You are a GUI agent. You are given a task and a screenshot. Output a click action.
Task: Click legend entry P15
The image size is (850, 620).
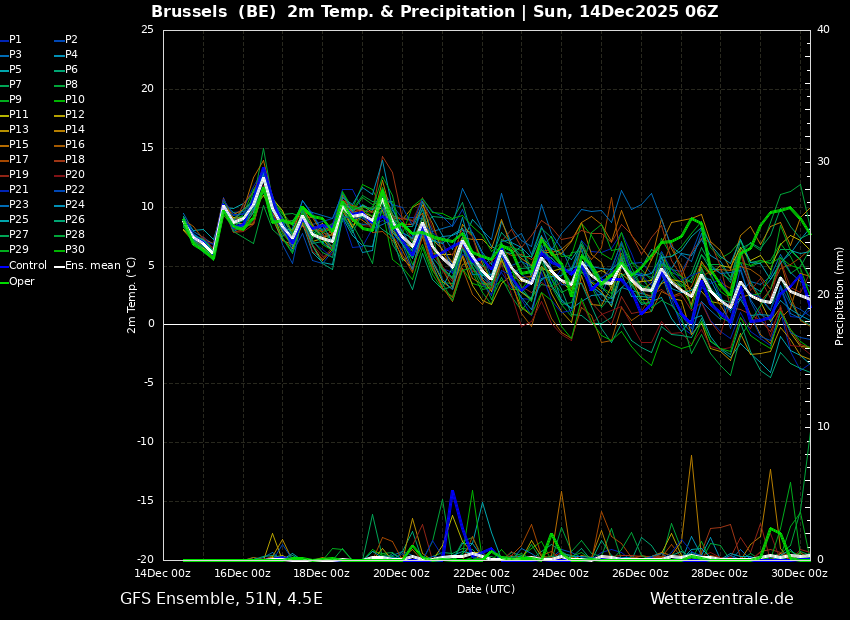coord(18,145)
